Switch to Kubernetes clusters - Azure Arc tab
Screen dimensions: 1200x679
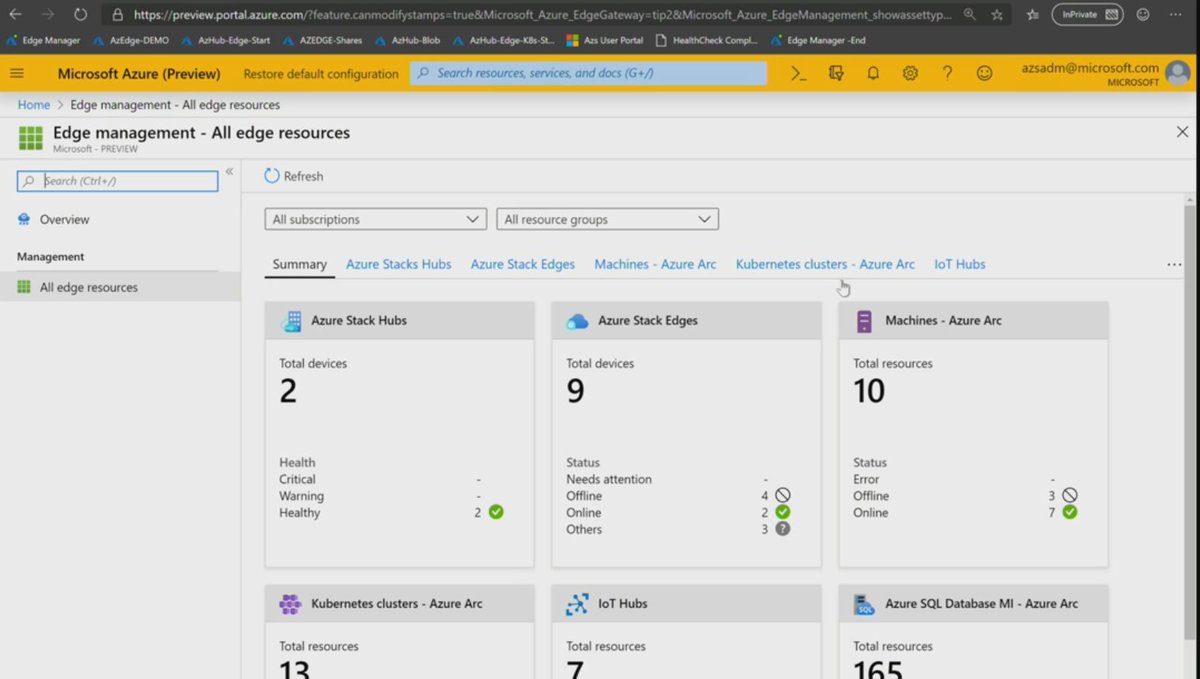tap(825, 264)
